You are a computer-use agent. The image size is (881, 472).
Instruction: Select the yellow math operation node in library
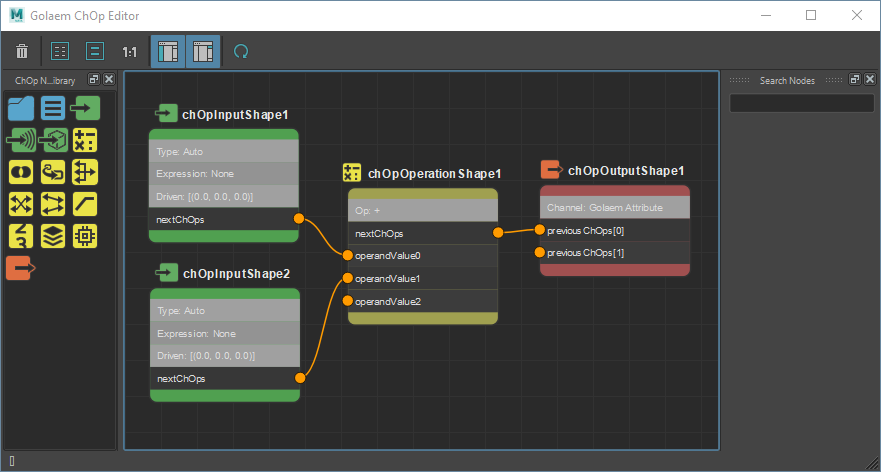pyautogui.click(x=85, y=140)
